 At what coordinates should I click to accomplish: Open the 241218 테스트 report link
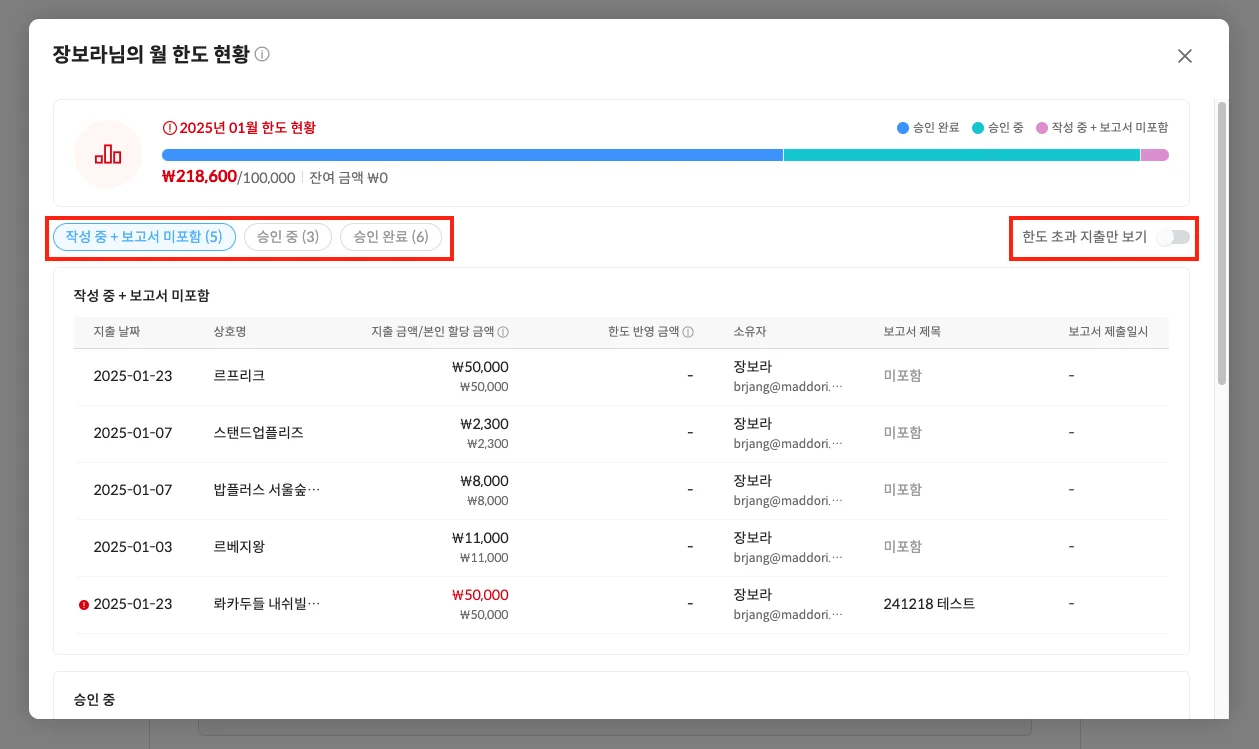(x=929, y=604)
